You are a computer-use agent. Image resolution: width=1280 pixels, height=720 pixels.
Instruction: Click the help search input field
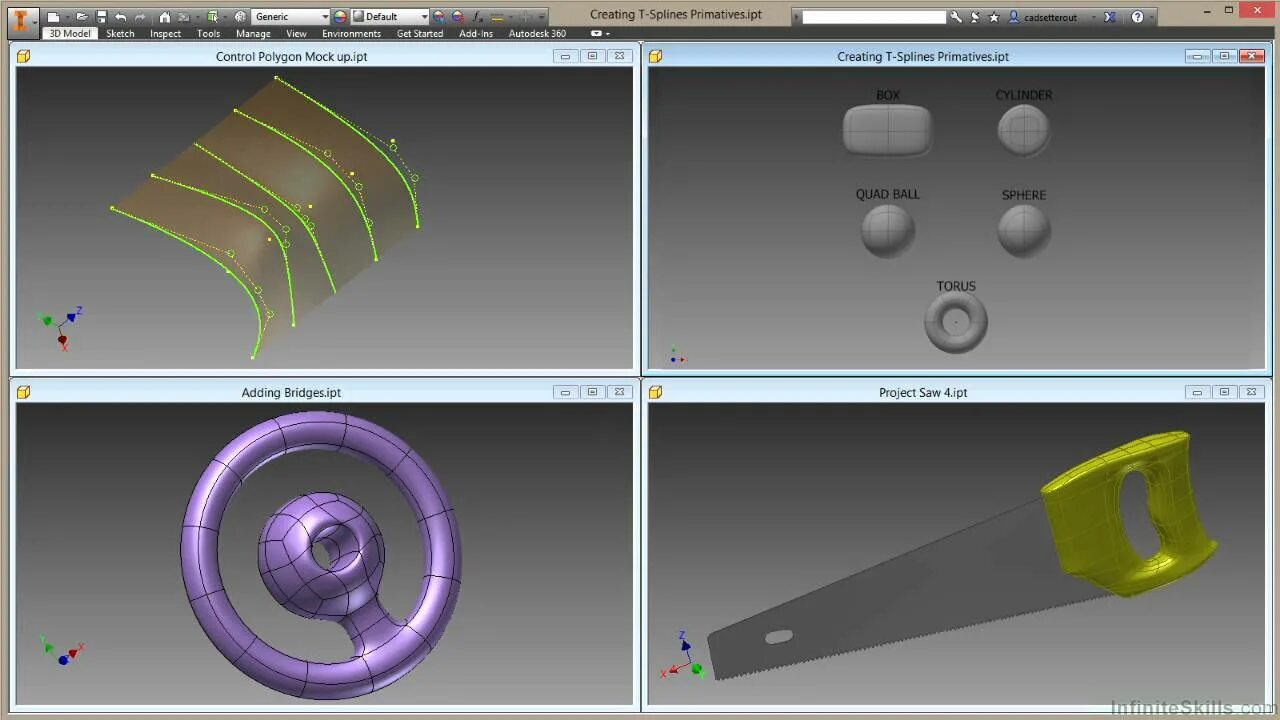click(874, 17)
